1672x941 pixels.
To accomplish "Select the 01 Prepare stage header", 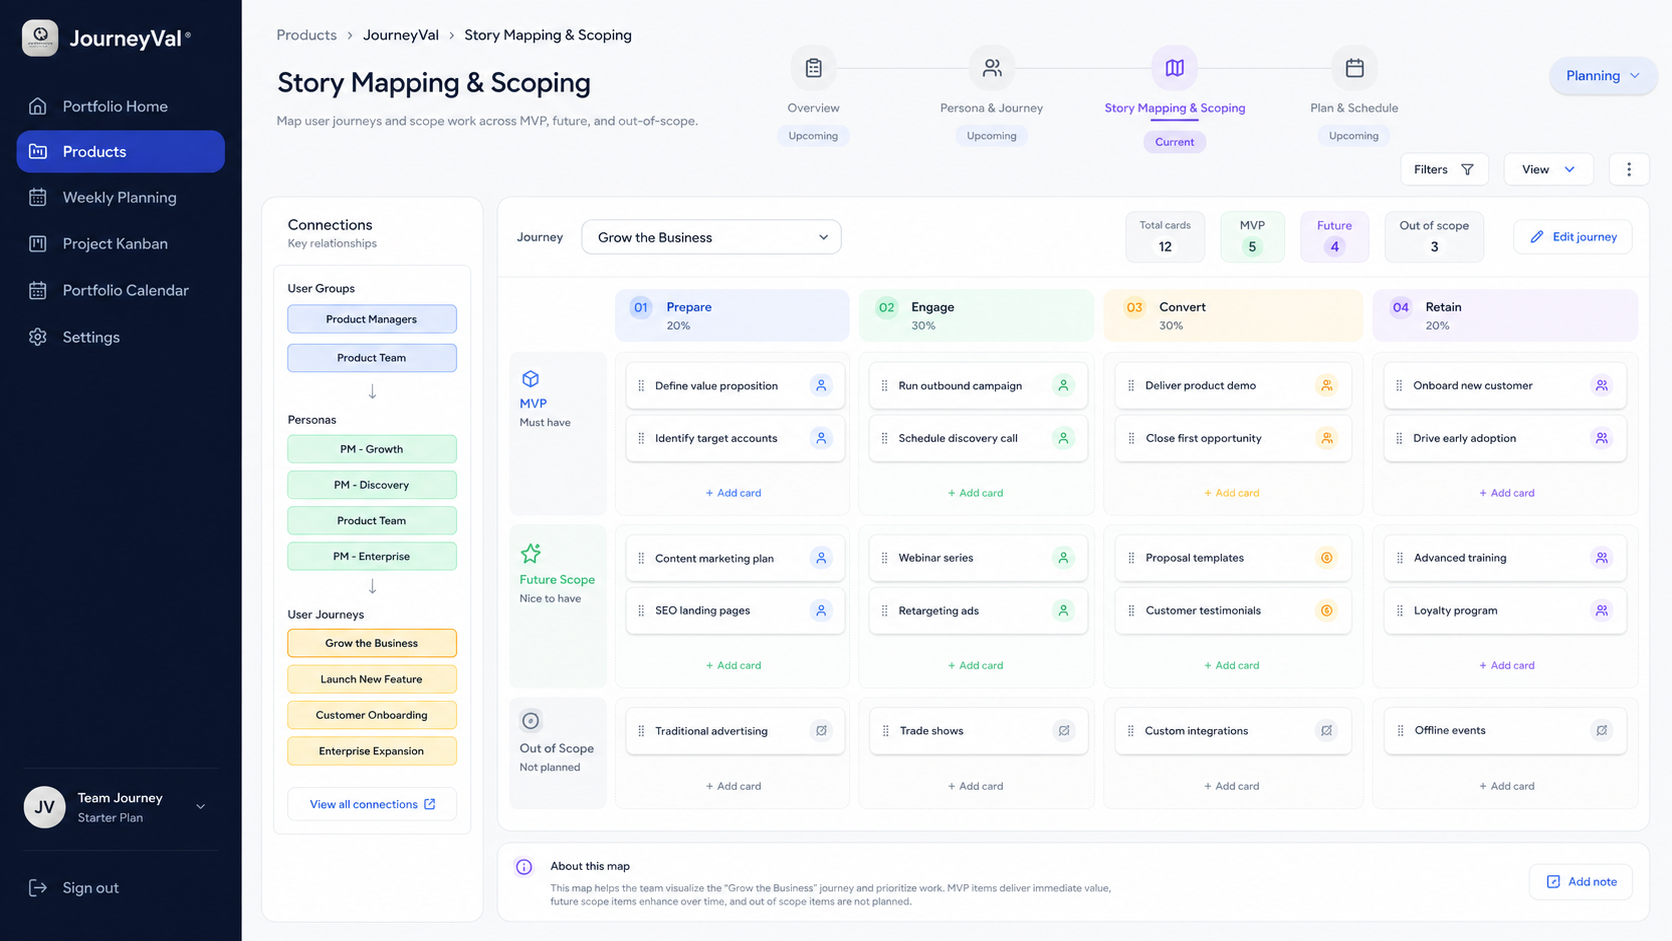I will [732, 315].
